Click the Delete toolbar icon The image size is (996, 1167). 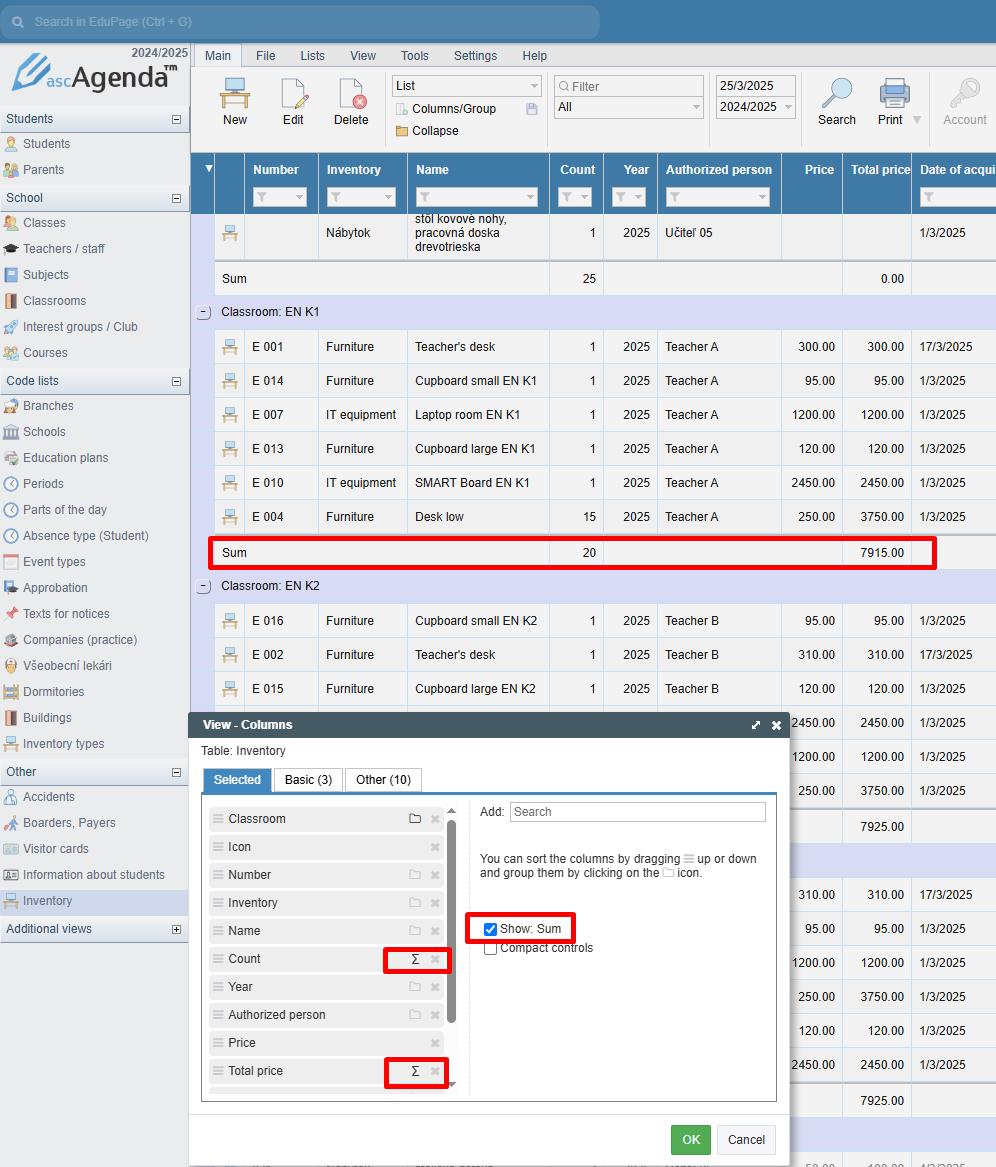click(x=351, y=95)
